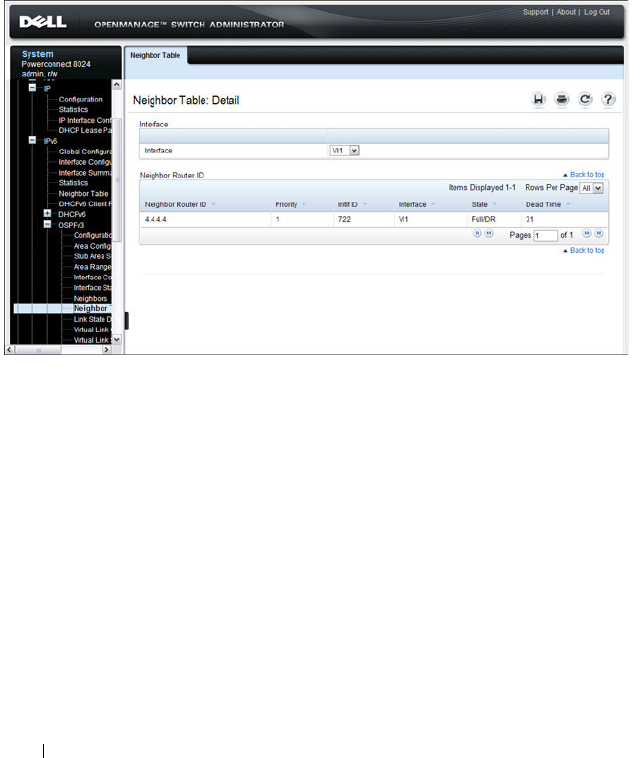641x758 pixels.
Task: Click the Pages number input field
Action: [x=545, y=235]
